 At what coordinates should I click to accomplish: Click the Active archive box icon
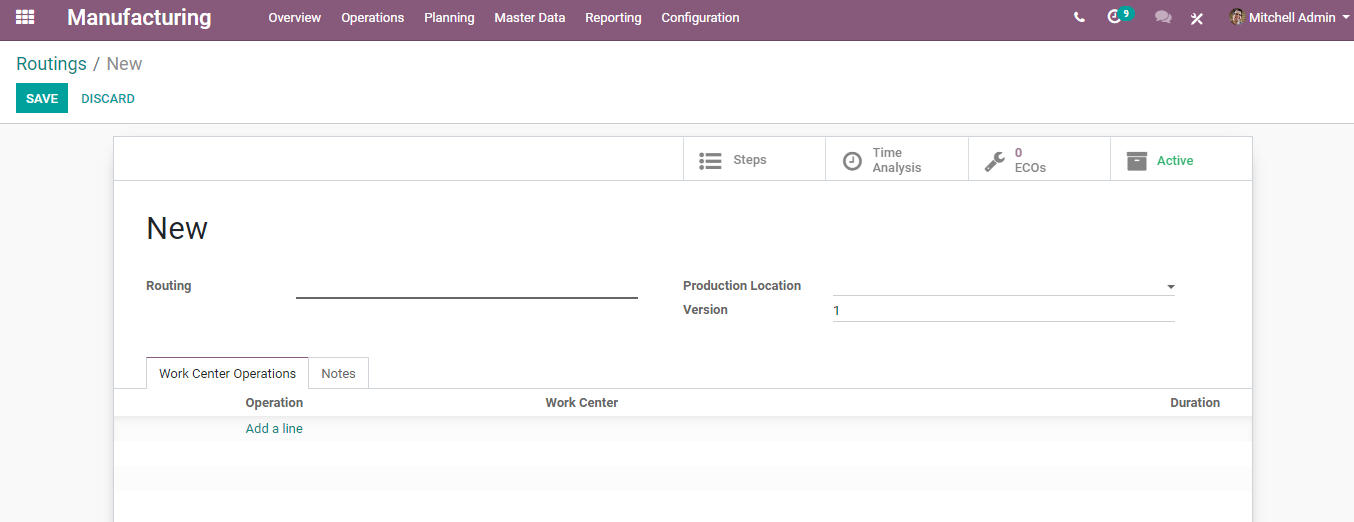1137,160
